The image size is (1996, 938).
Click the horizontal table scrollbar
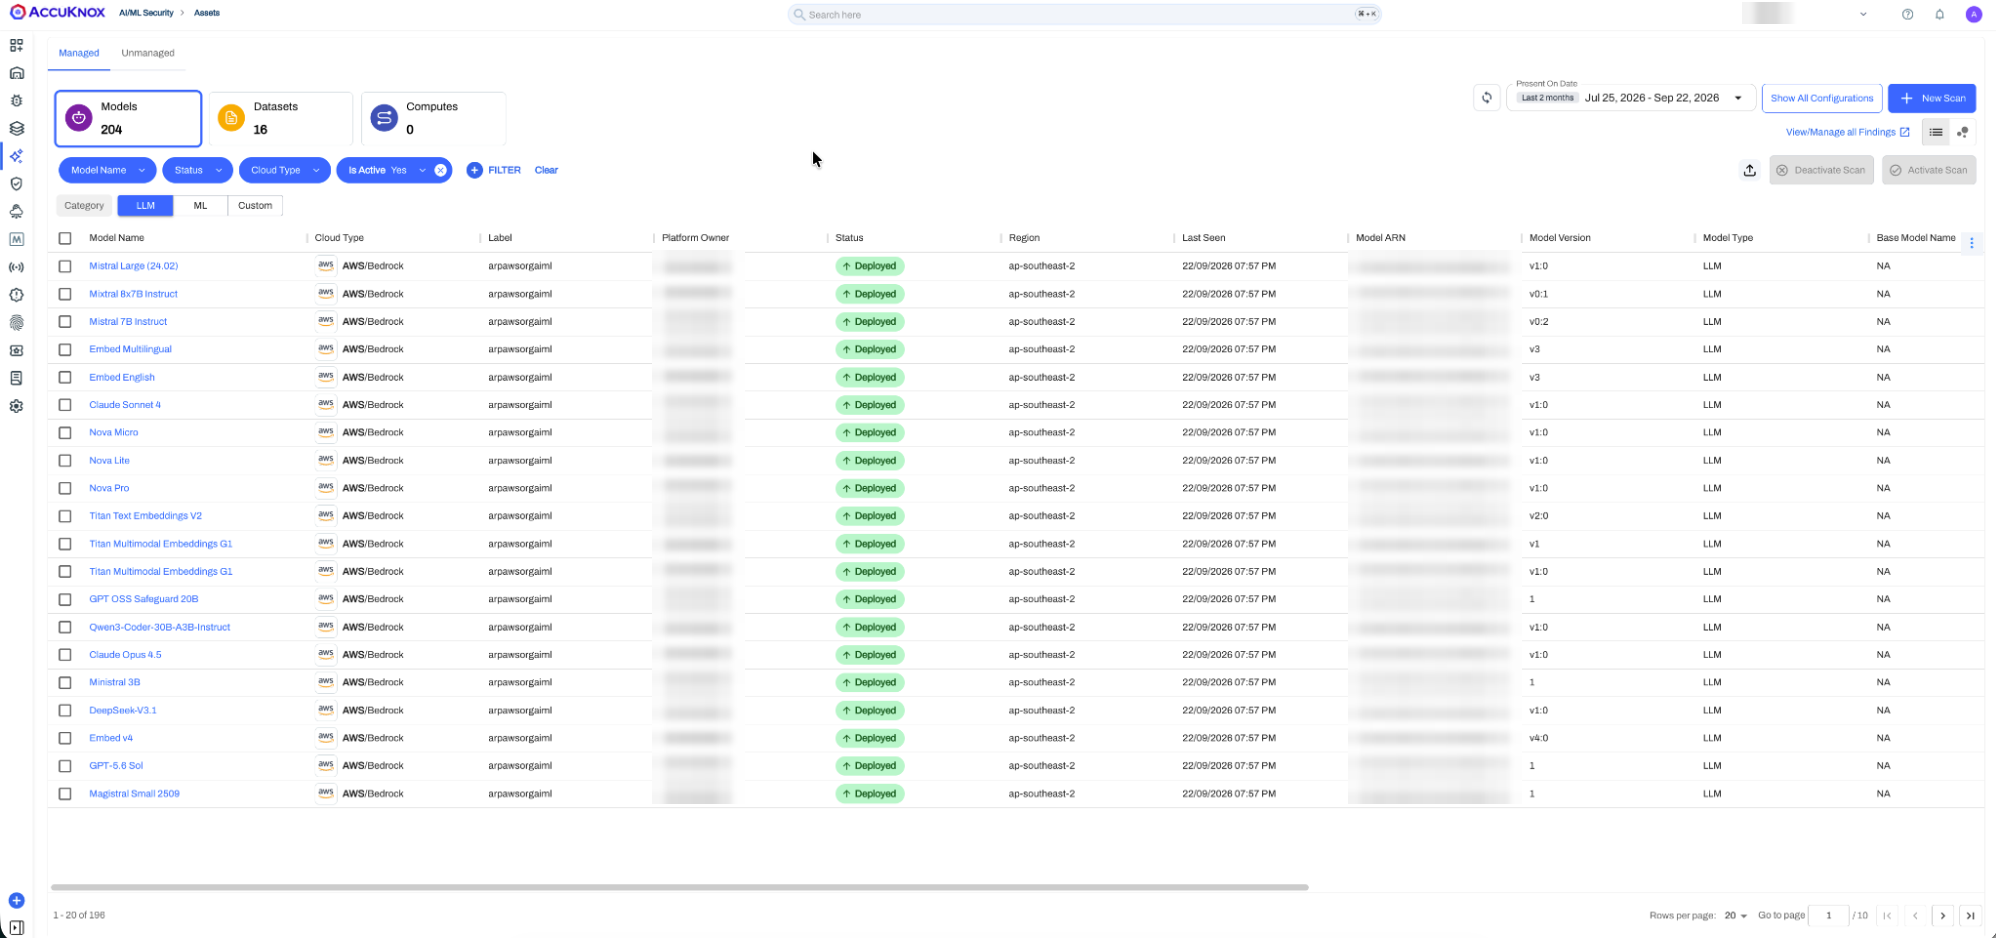tap(679, 887)
